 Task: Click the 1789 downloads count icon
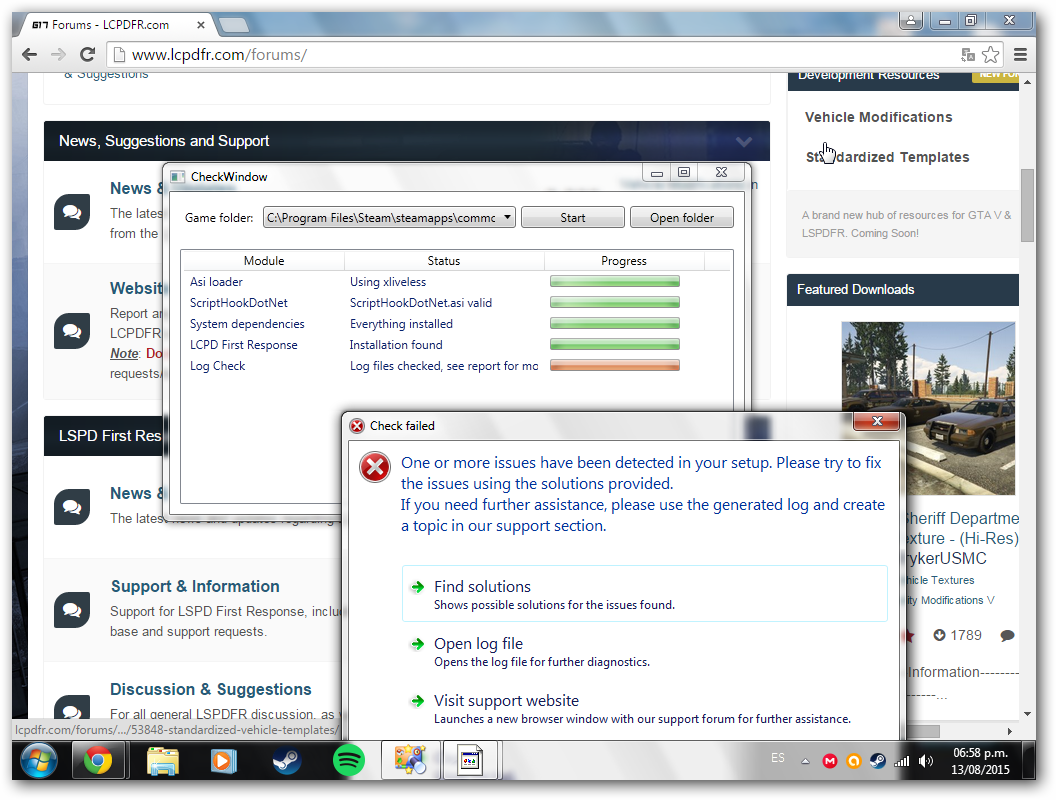point(939,635)
